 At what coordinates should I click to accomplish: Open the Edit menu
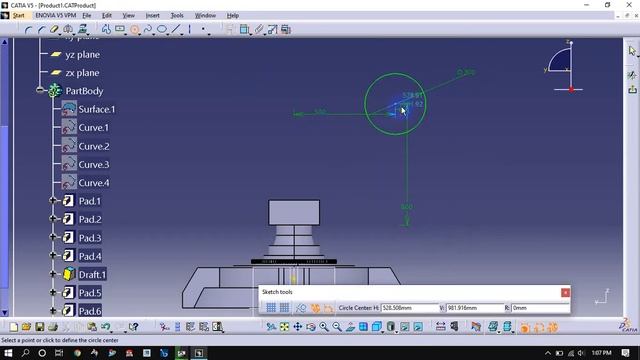107,16
